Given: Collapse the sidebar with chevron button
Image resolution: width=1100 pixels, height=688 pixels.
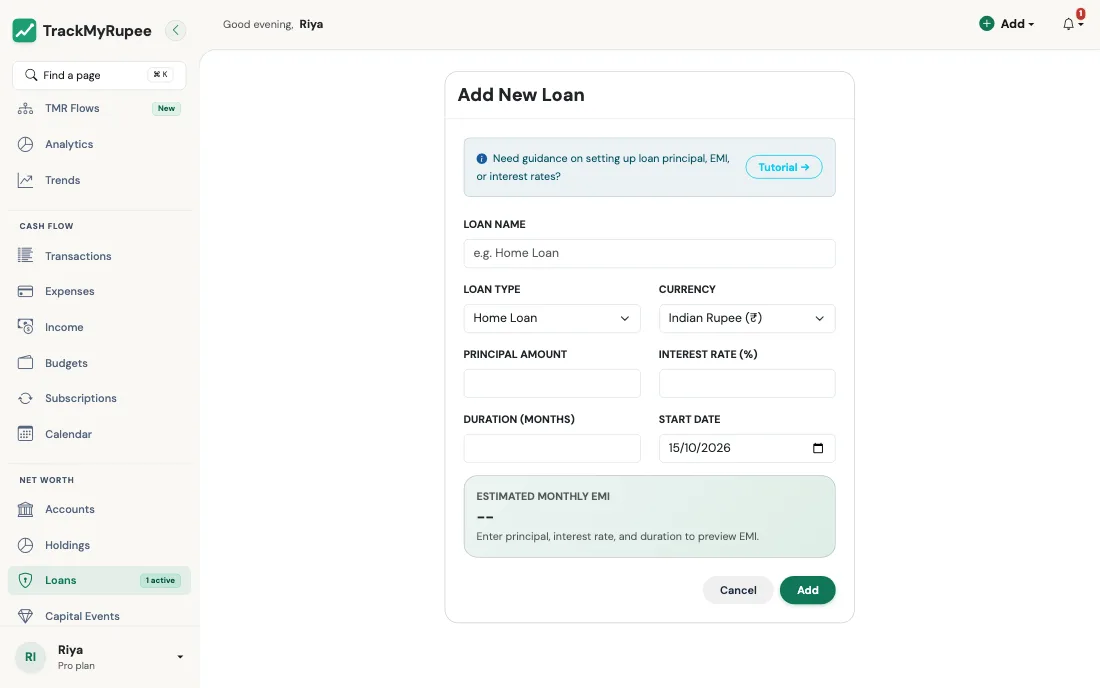Looking at the screenshot, I should (x=175, y=30).
